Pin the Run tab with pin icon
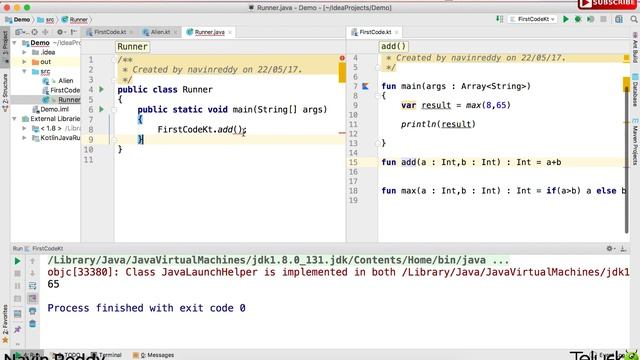Image resolution: width=640 pixels, height=360 pixels. (17, 329)
